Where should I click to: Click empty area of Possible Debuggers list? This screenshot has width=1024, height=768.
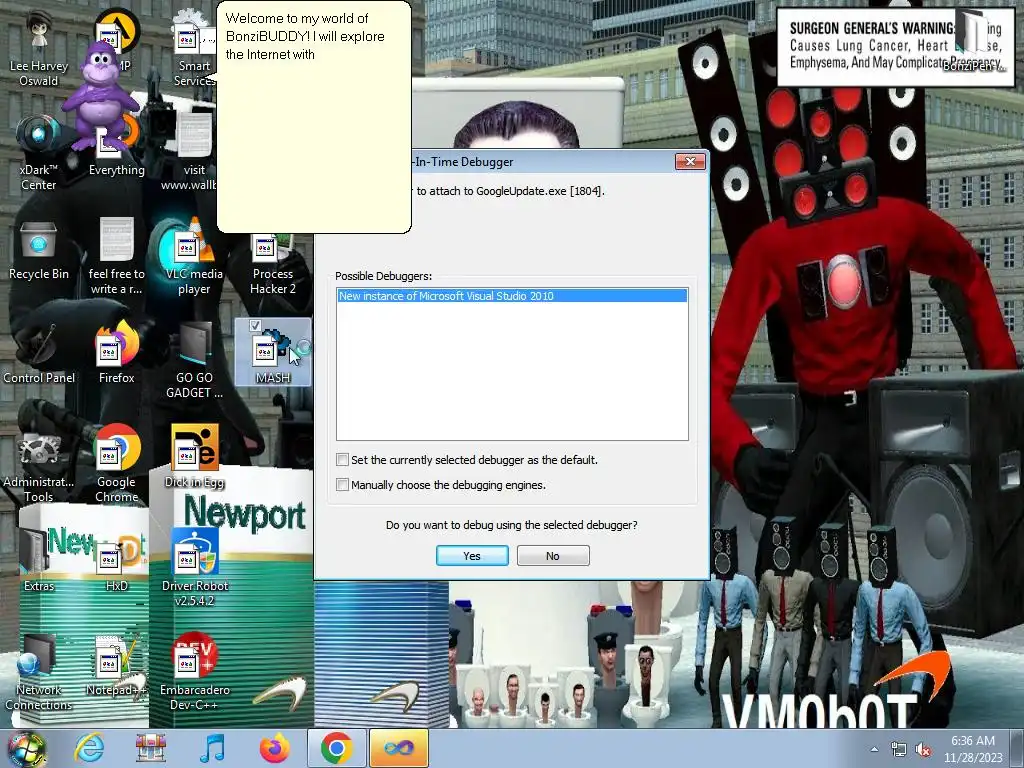coord(512,371)
